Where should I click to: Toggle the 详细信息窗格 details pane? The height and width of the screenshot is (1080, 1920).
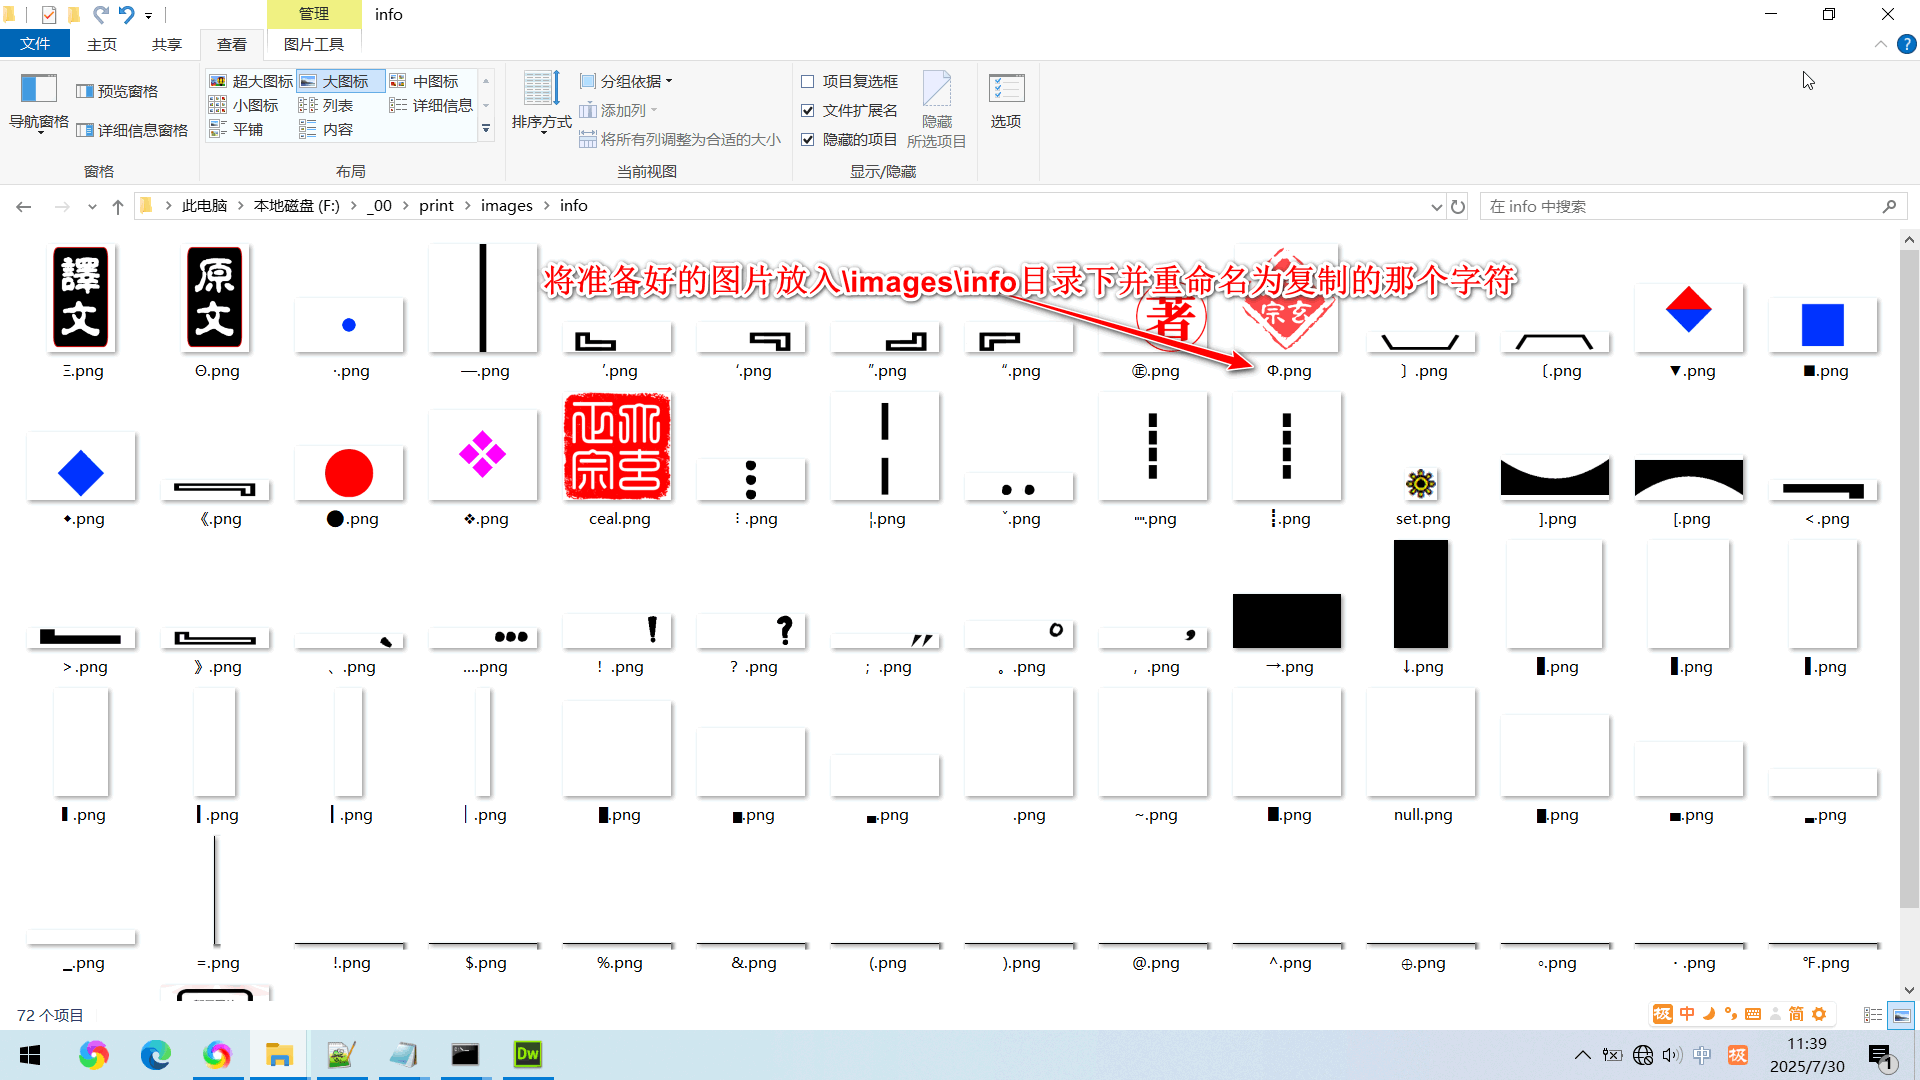(x=133, y=129)
